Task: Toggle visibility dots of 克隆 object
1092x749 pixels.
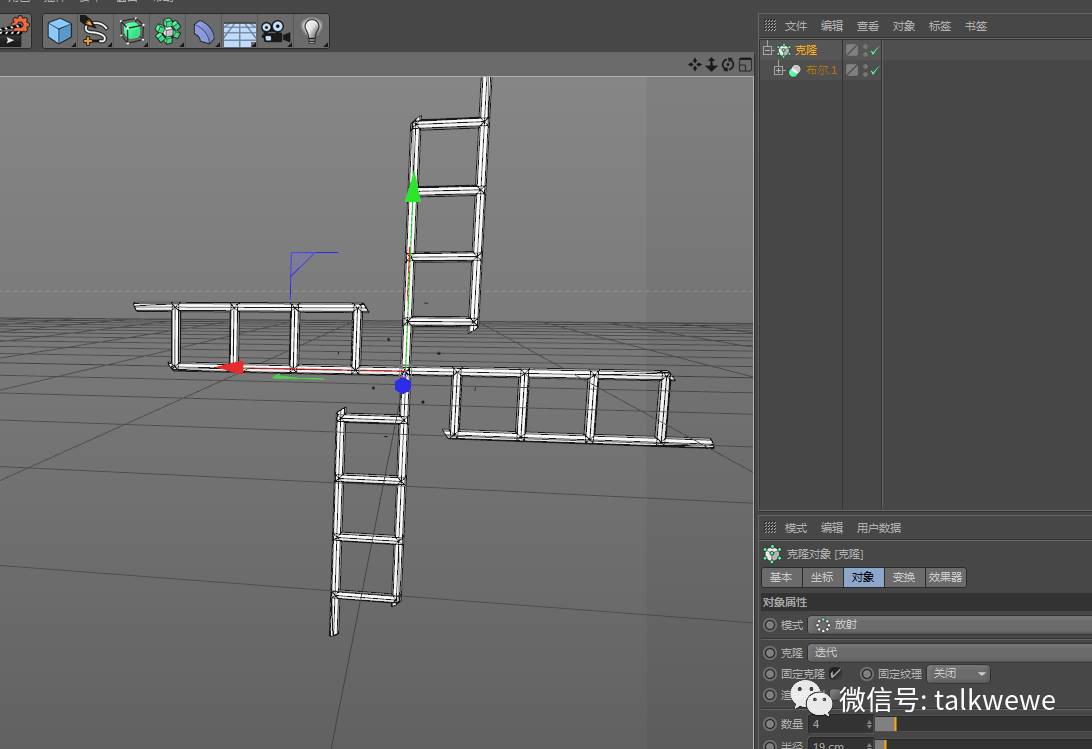Action: (x=865, y=50)
